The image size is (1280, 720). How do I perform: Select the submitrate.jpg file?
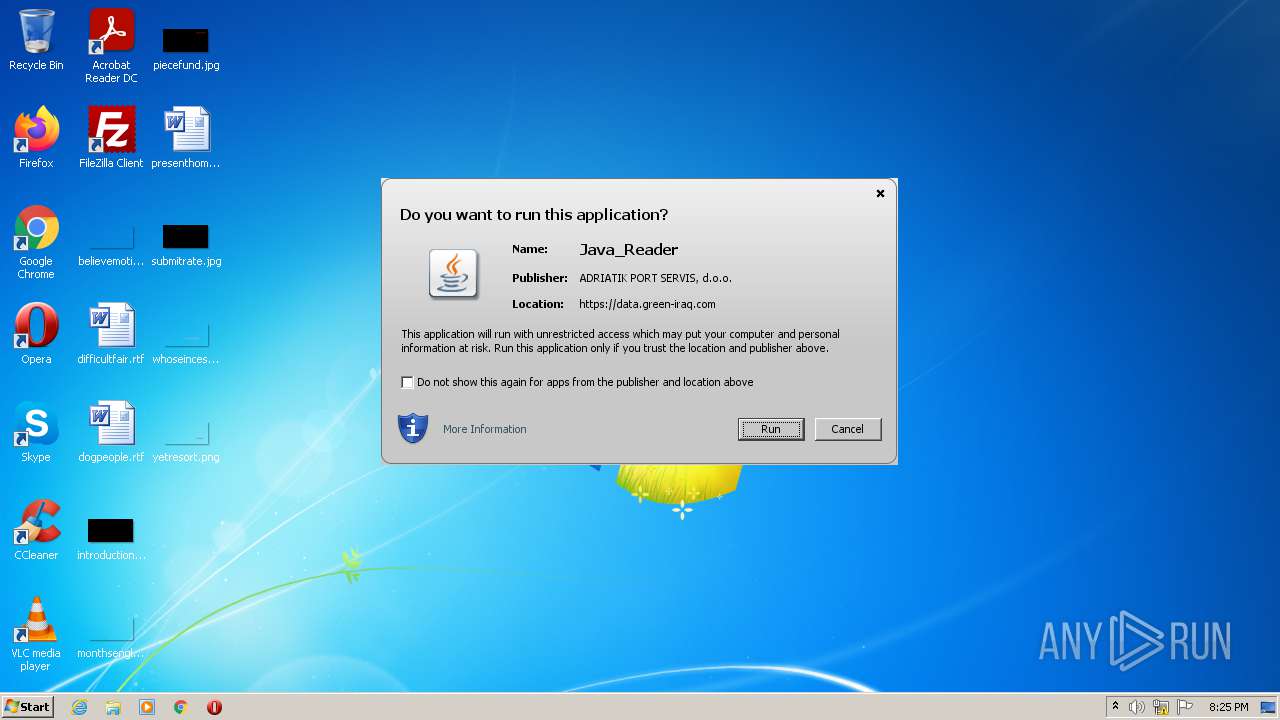pyautogui.click(x=186, y=245)
